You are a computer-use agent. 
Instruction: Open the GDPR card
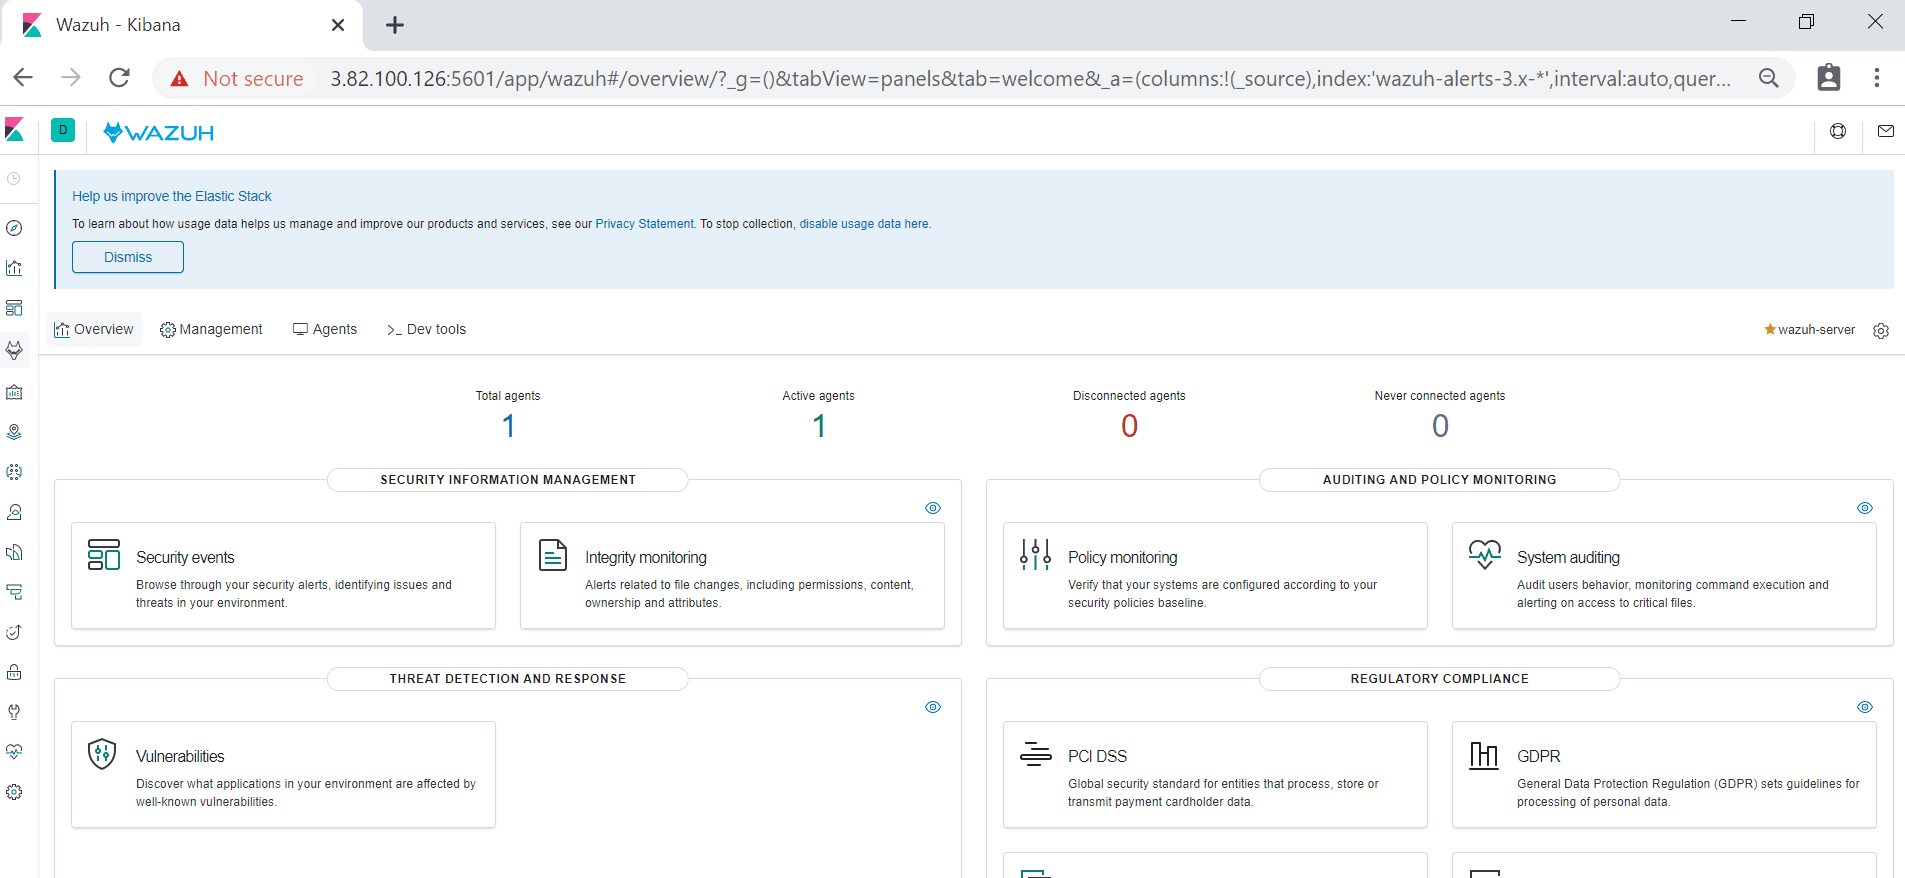(x=1664, y=774)
